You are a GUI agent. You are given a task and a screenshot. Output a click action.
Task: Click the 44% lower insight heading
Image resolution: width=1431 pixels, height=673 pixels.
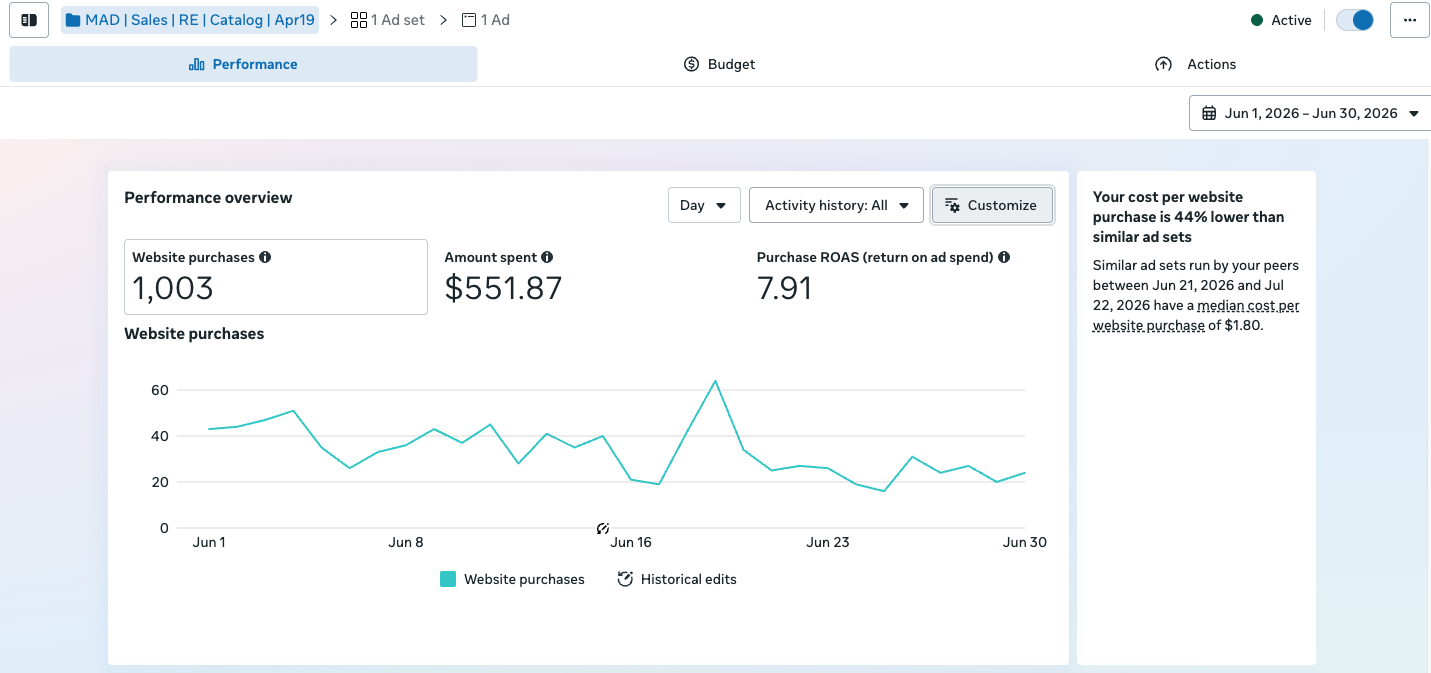click(x=1189, y=217)
